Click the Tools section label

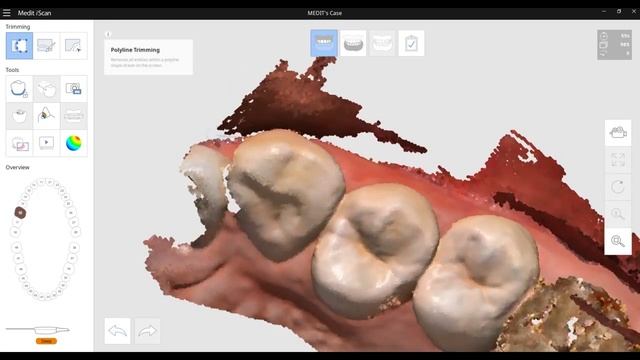coord(12,70)
